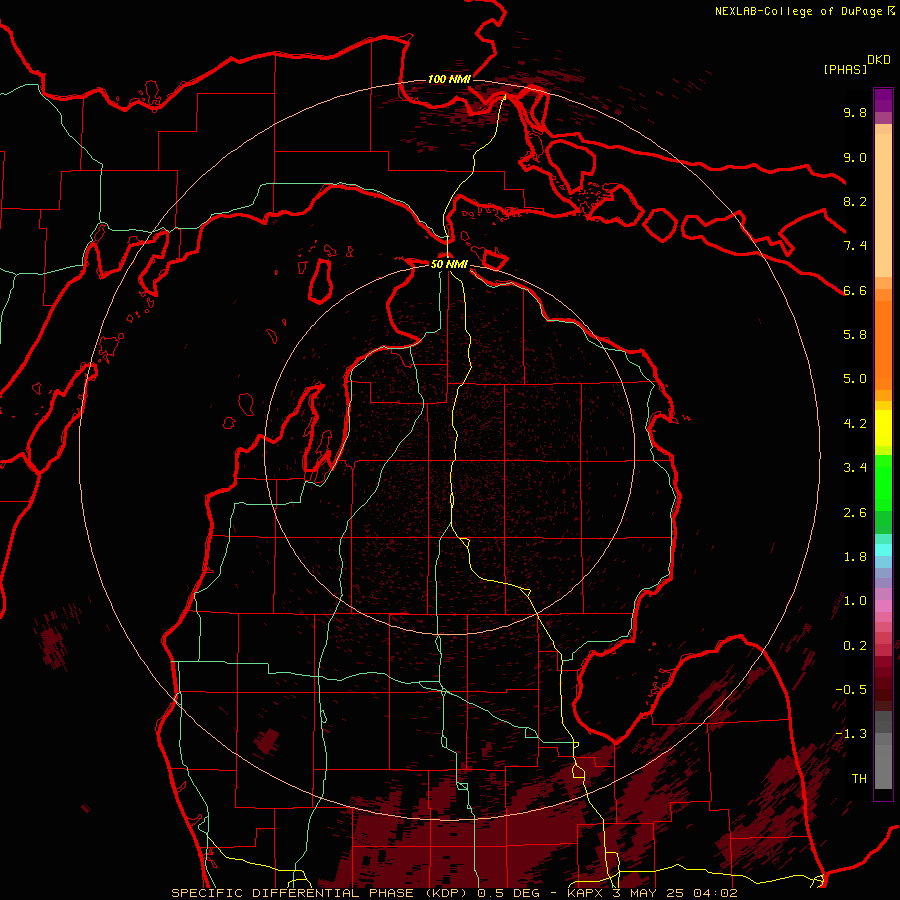The width and height of the screenshot is (900, 900).
Task: Select the 9.0 value on color scale
Action: click(855, 157)
